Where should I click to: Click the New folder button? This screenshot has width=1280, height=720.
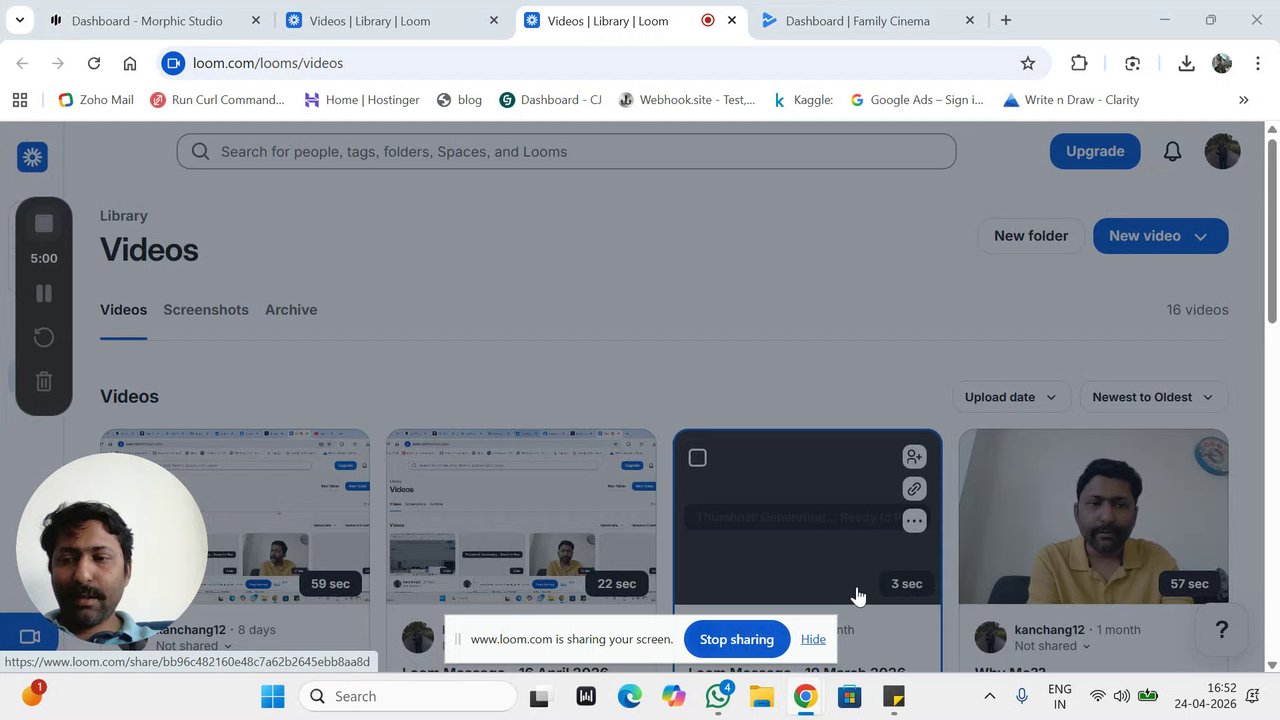pyautogui.click(x=1031, y=236)
